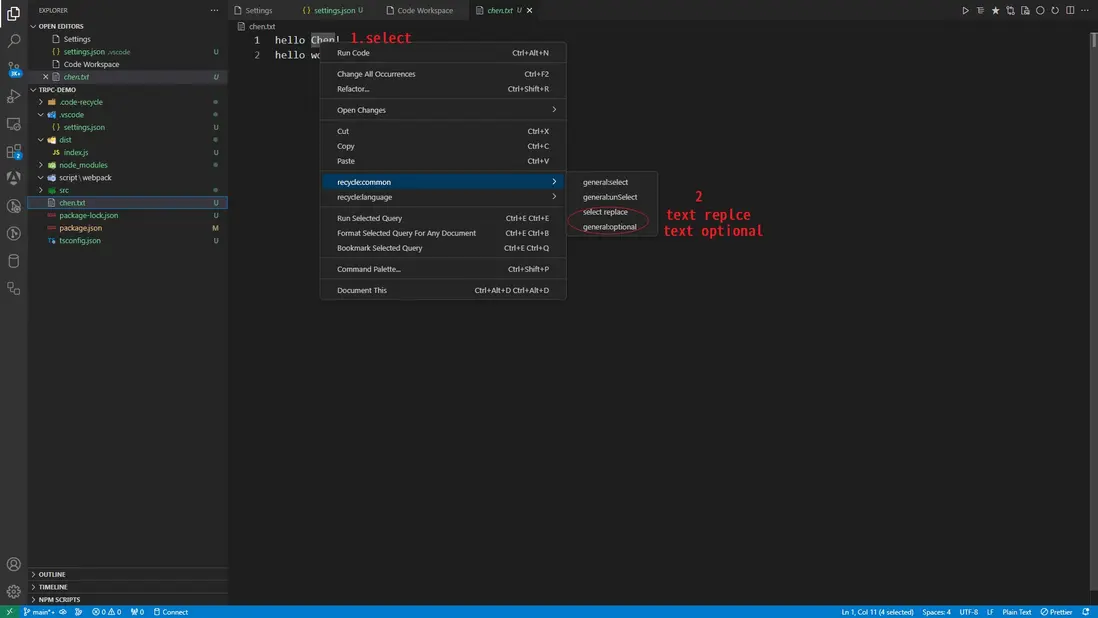Collapse the script\webpack folder
The image size is (1098, 618).
point(41,178)
